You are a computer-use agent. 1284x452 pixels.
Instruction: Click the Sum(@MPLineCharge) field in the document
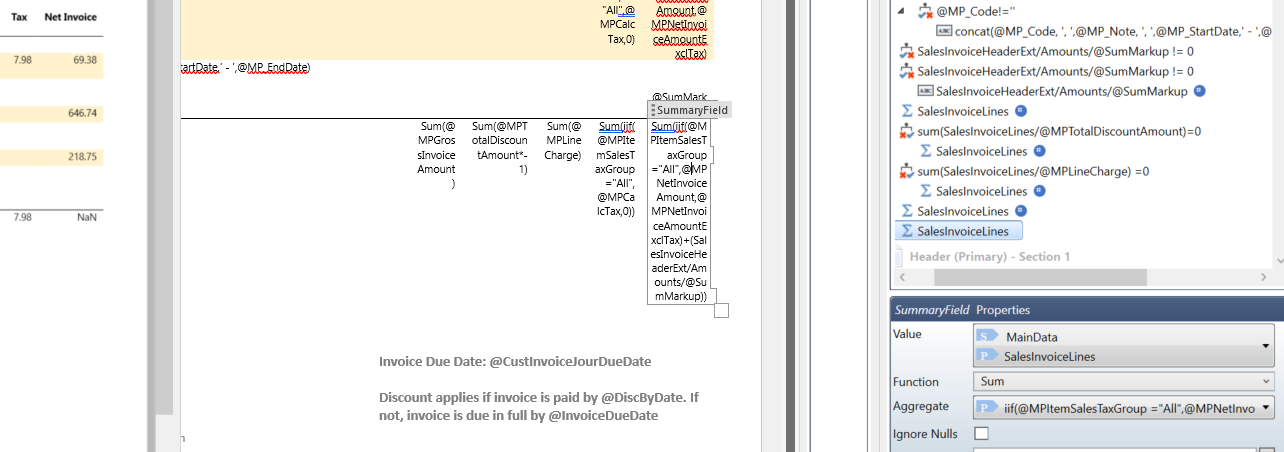(563, 141)
